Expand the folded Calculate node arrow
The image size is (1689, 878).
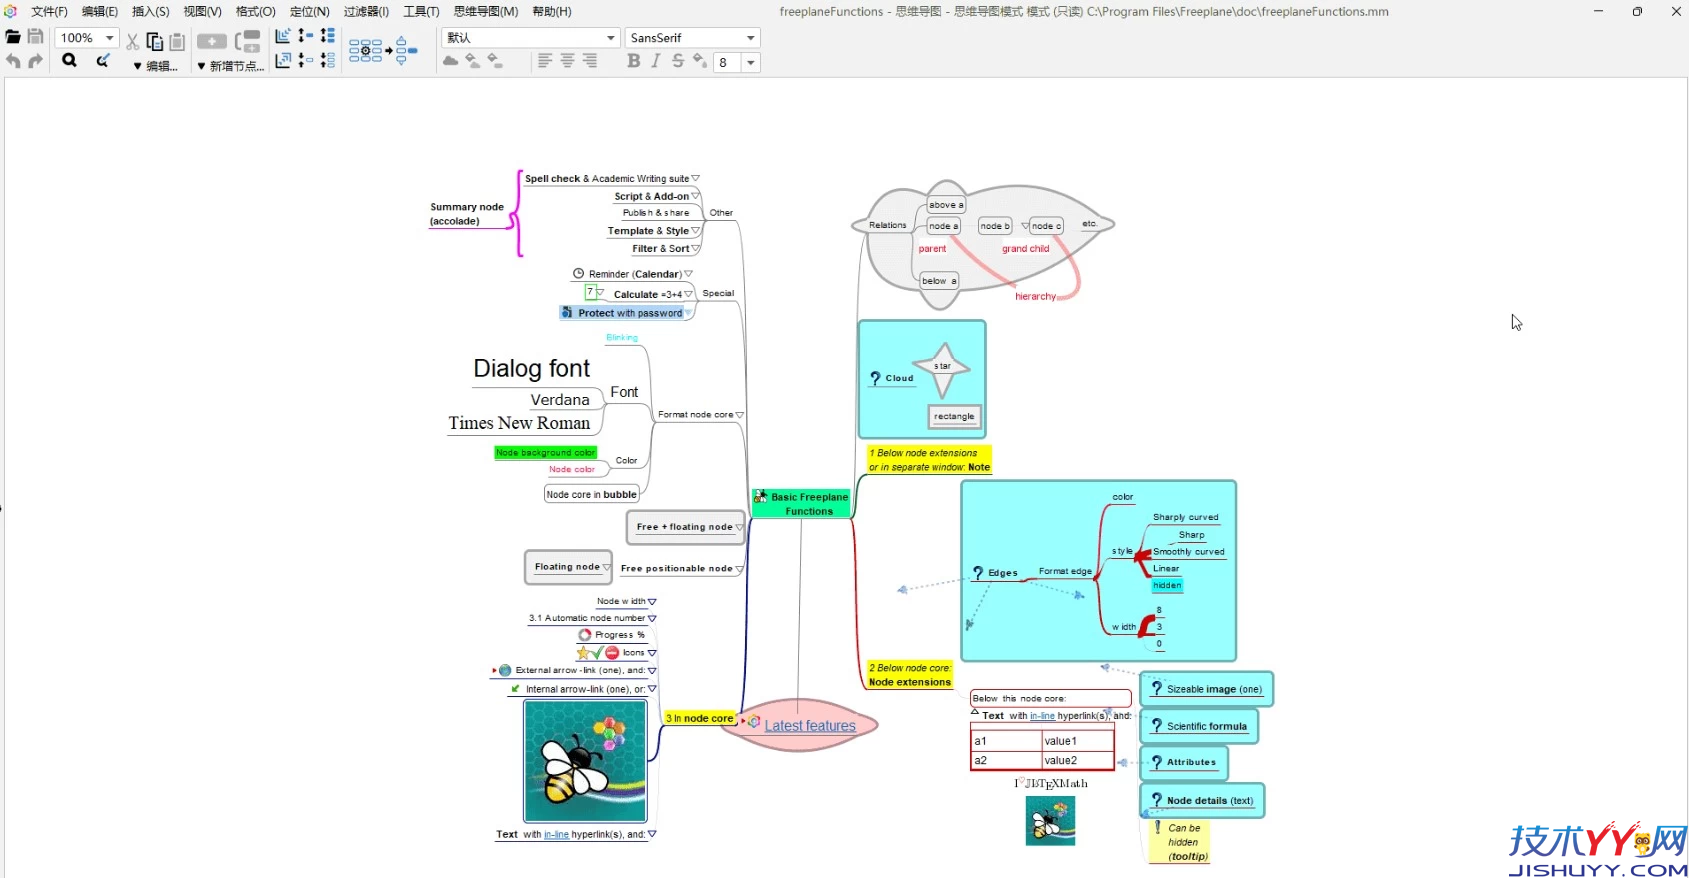(x=688, y=294)
